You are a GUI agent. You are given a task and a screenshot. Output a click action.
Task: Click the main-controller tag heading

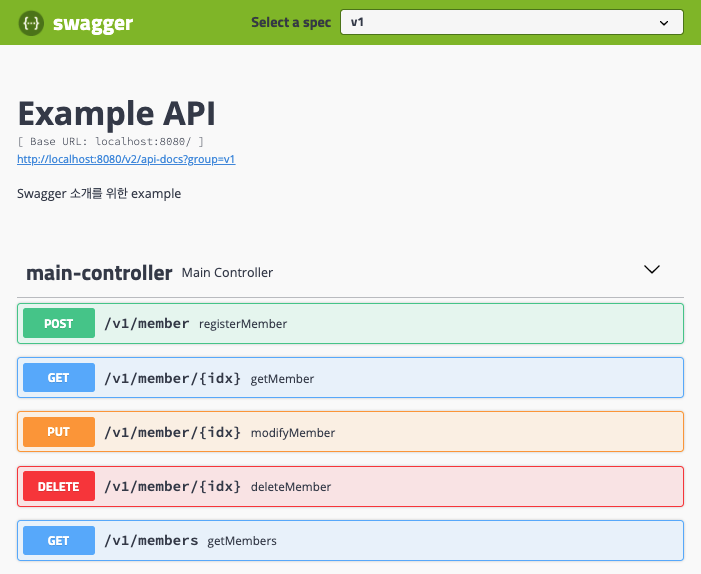(99, 273)
